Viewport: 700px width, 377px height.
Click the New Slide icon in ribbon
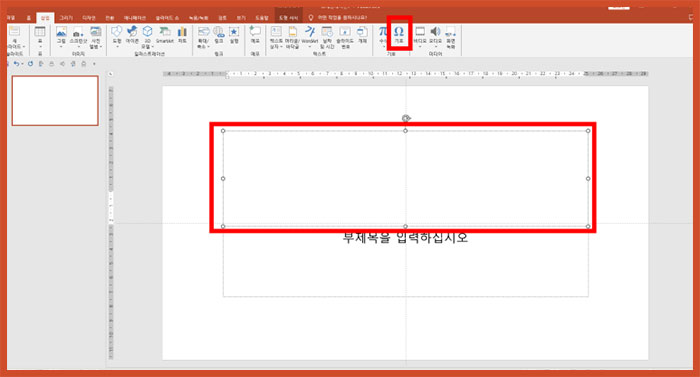(14, 32)
